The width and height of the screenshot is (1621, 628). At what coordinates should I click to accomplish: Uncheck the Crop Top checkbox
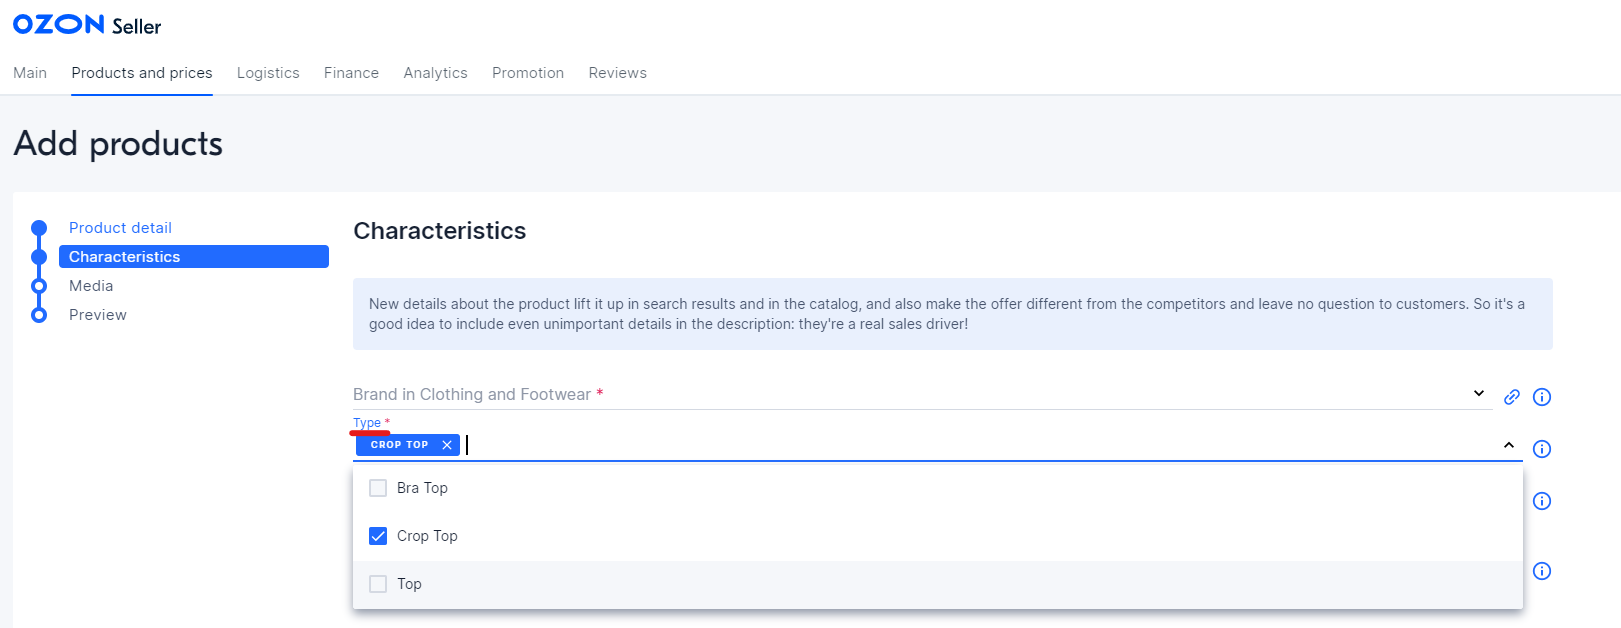[378, 536]
